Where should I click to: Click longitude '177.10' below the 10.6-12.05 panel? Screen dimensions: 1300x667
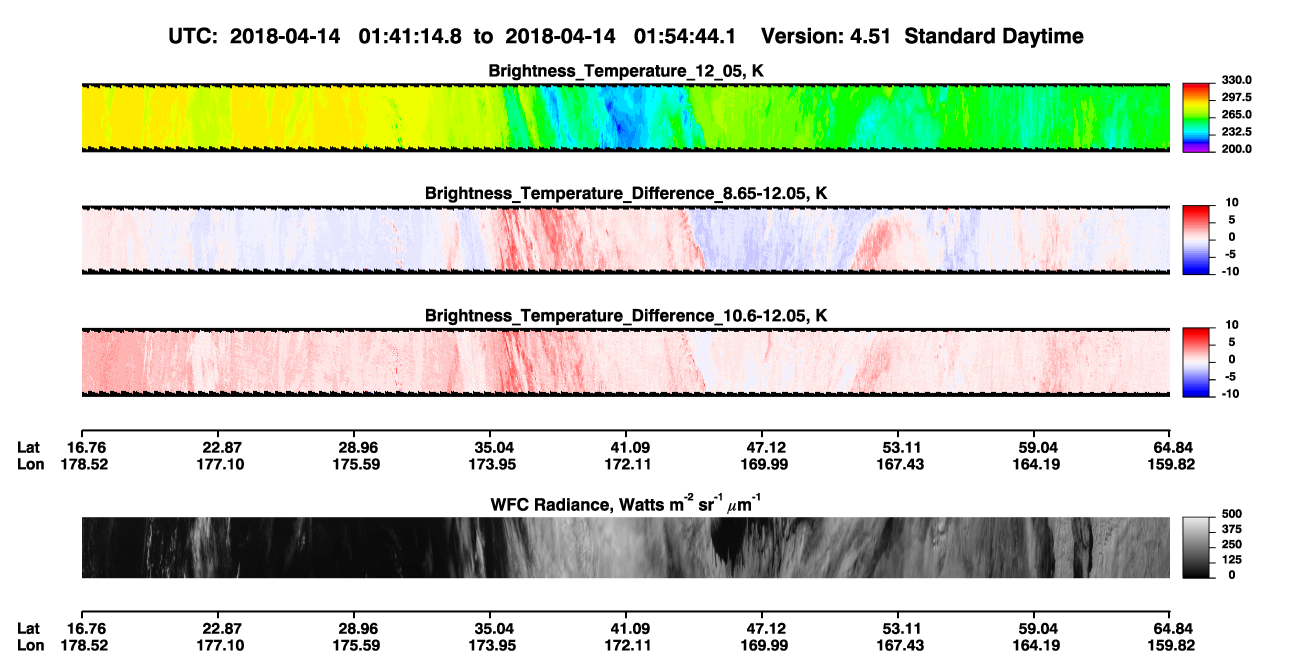point(220,464)
